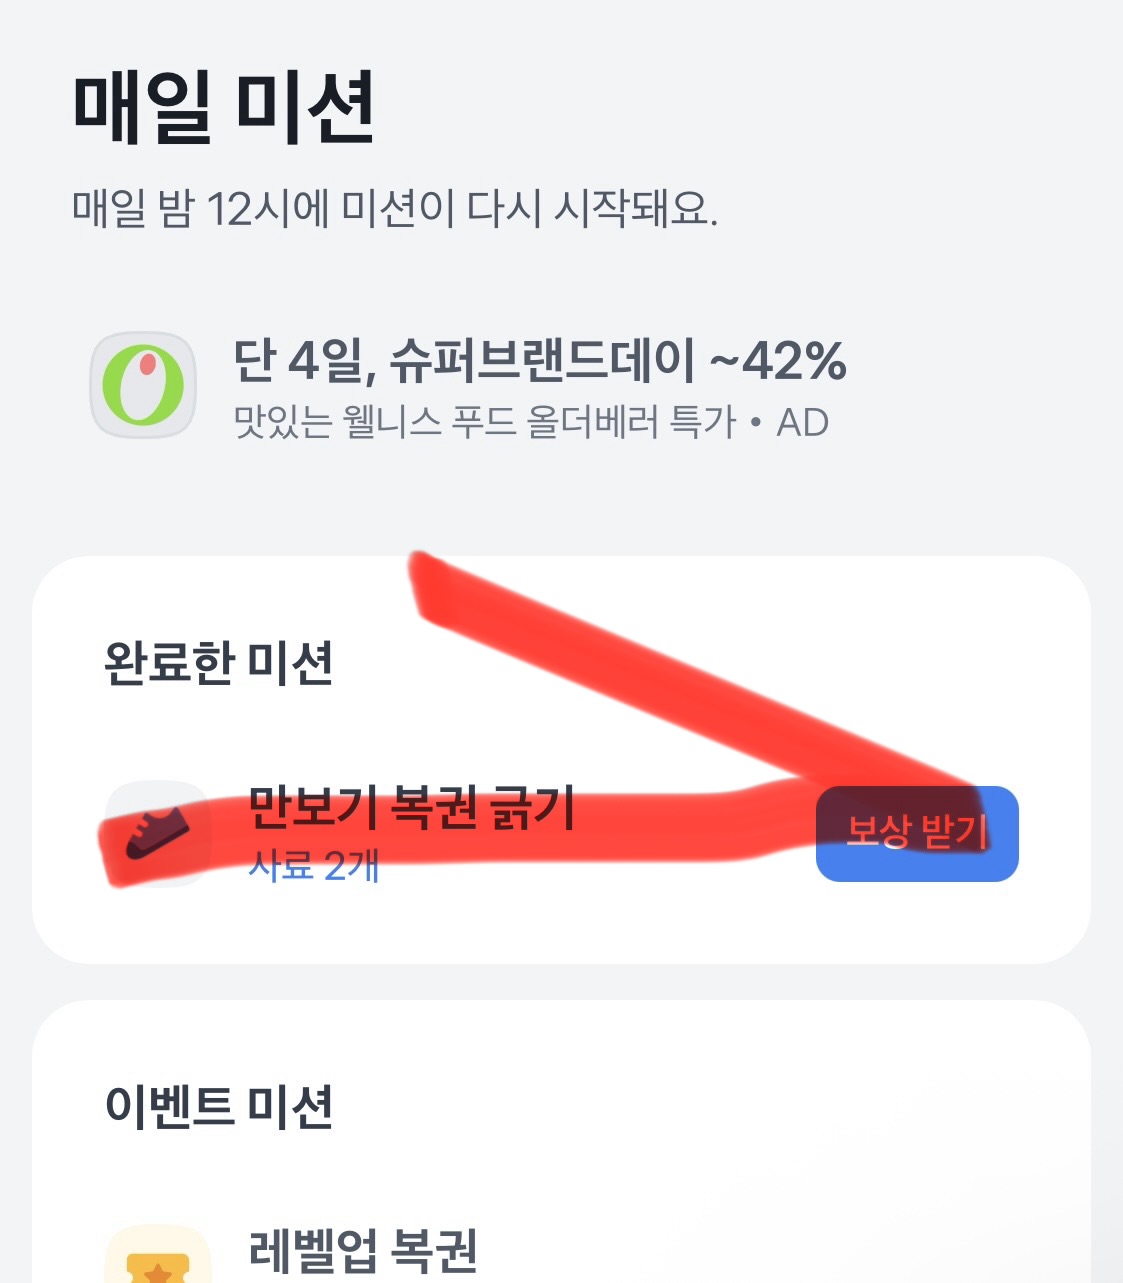Tap the AD label on the banner
This screenshot has width=1123, height=1283.
tap(803, 423)
